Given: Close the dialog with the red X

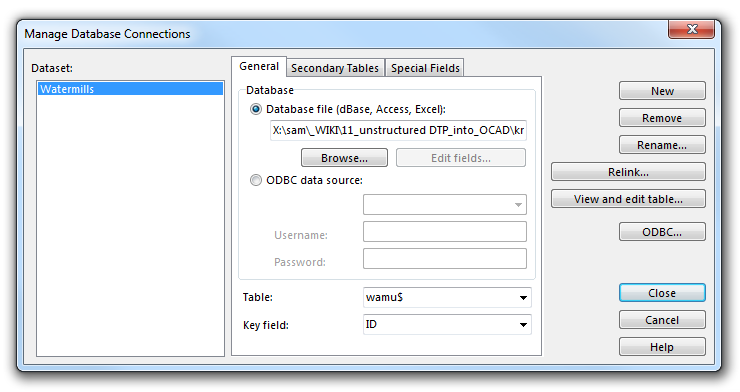Looking at the screenshot, I should click(x=691, y=29).
